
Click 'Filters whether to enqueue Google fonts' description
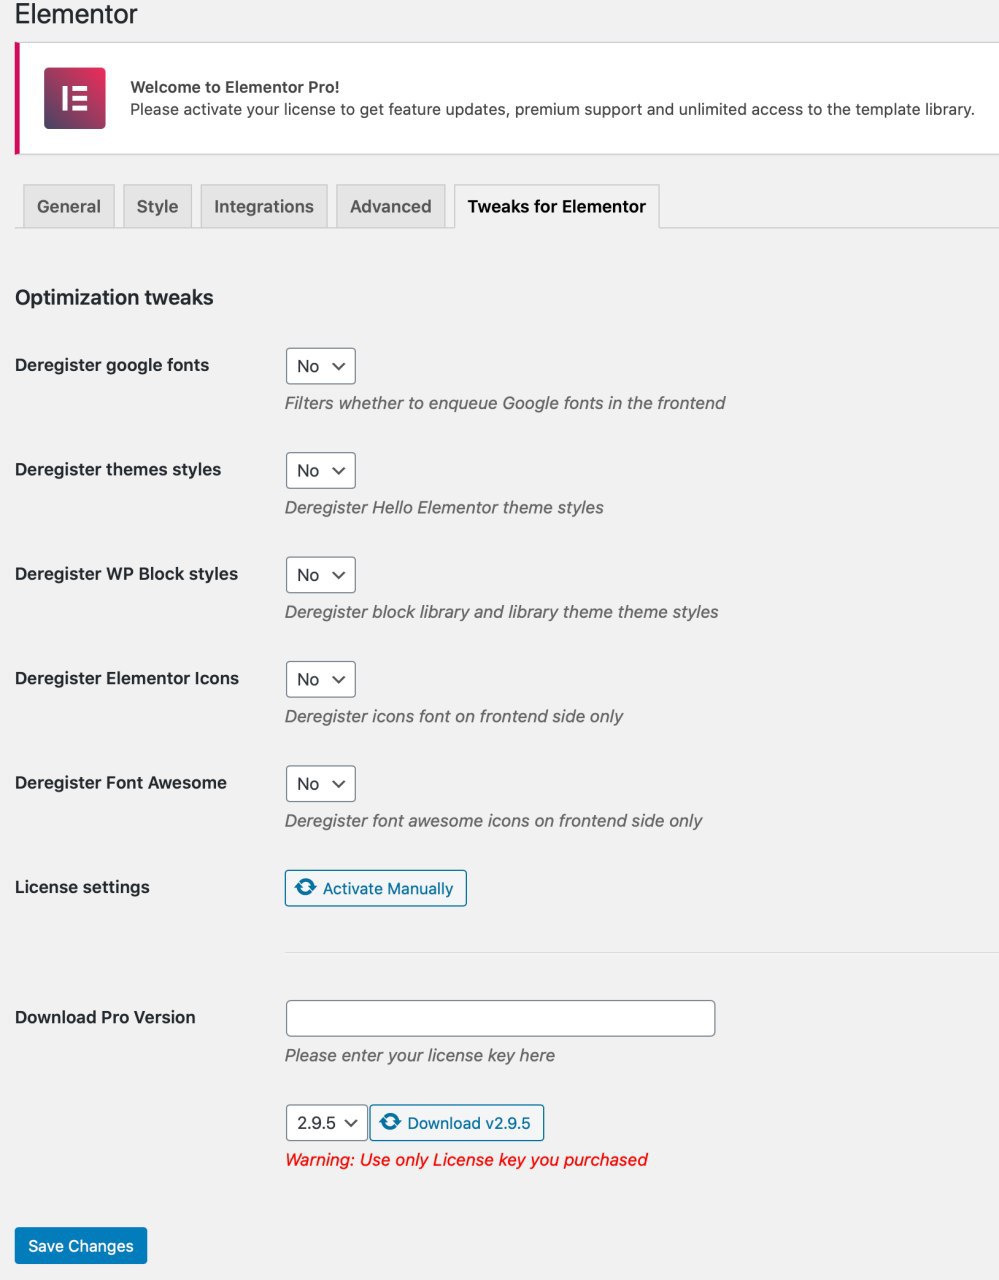pyautogui.click(x=505, y=403)
